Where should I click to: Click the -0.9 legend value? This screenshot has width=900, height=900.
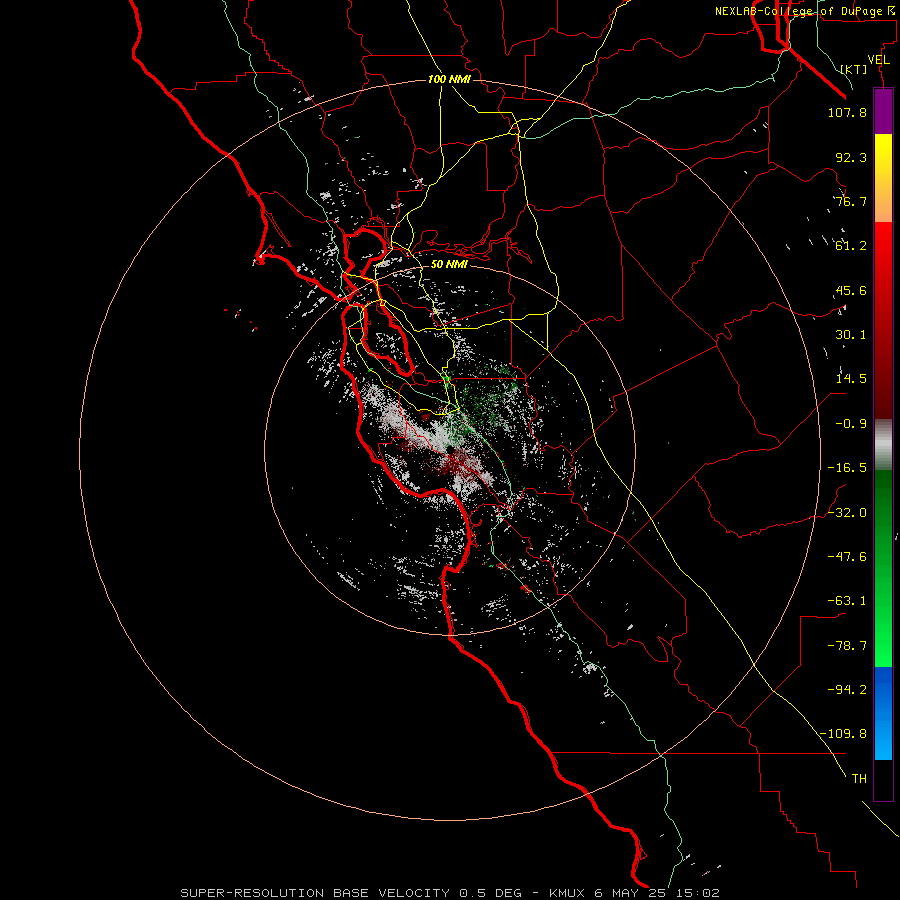pos(851,424)
